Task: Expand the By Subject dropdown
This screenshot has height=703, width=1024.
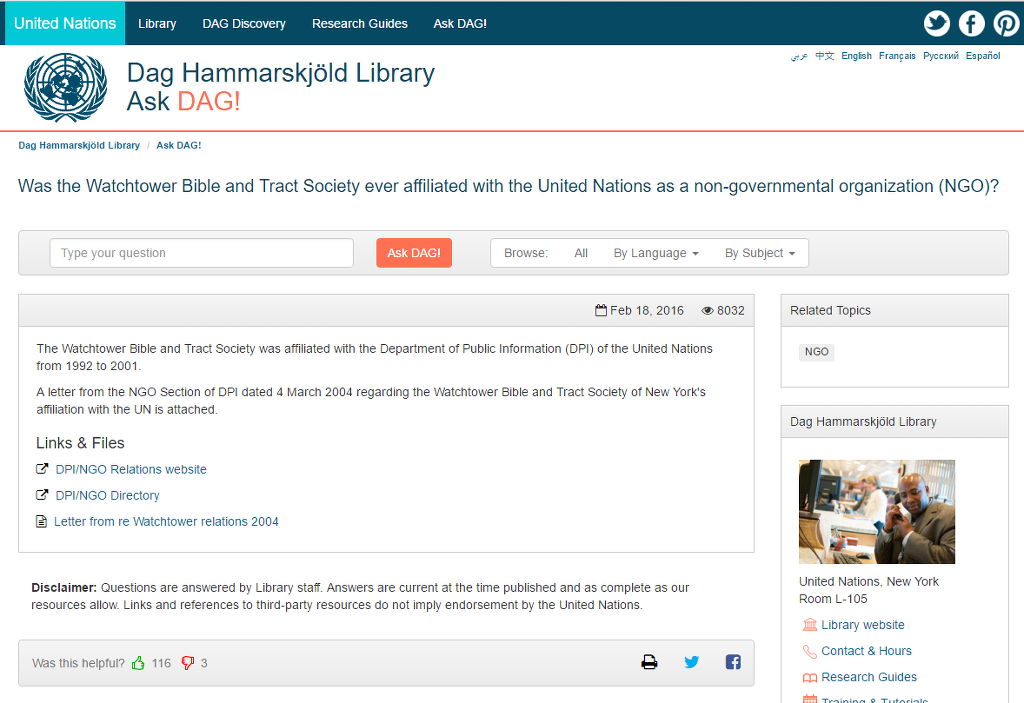Action: click(x=760, y=253)
